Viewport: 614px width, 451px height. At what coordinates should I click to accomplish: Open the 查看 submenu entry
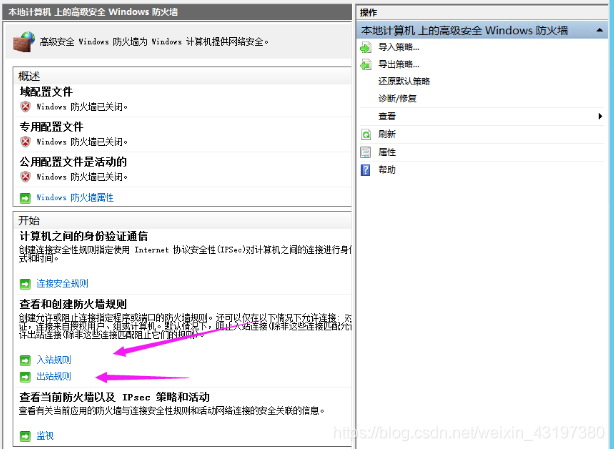387,116
